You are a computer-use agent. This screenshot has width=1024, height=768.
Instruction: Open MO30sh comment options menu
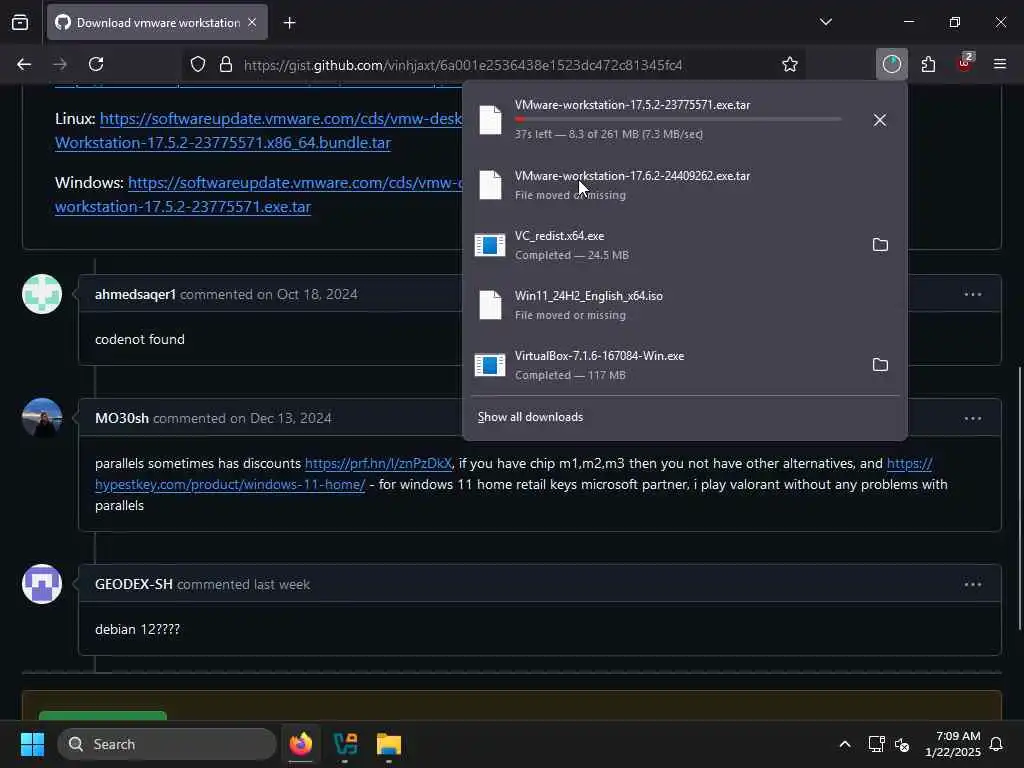[972, 419]
